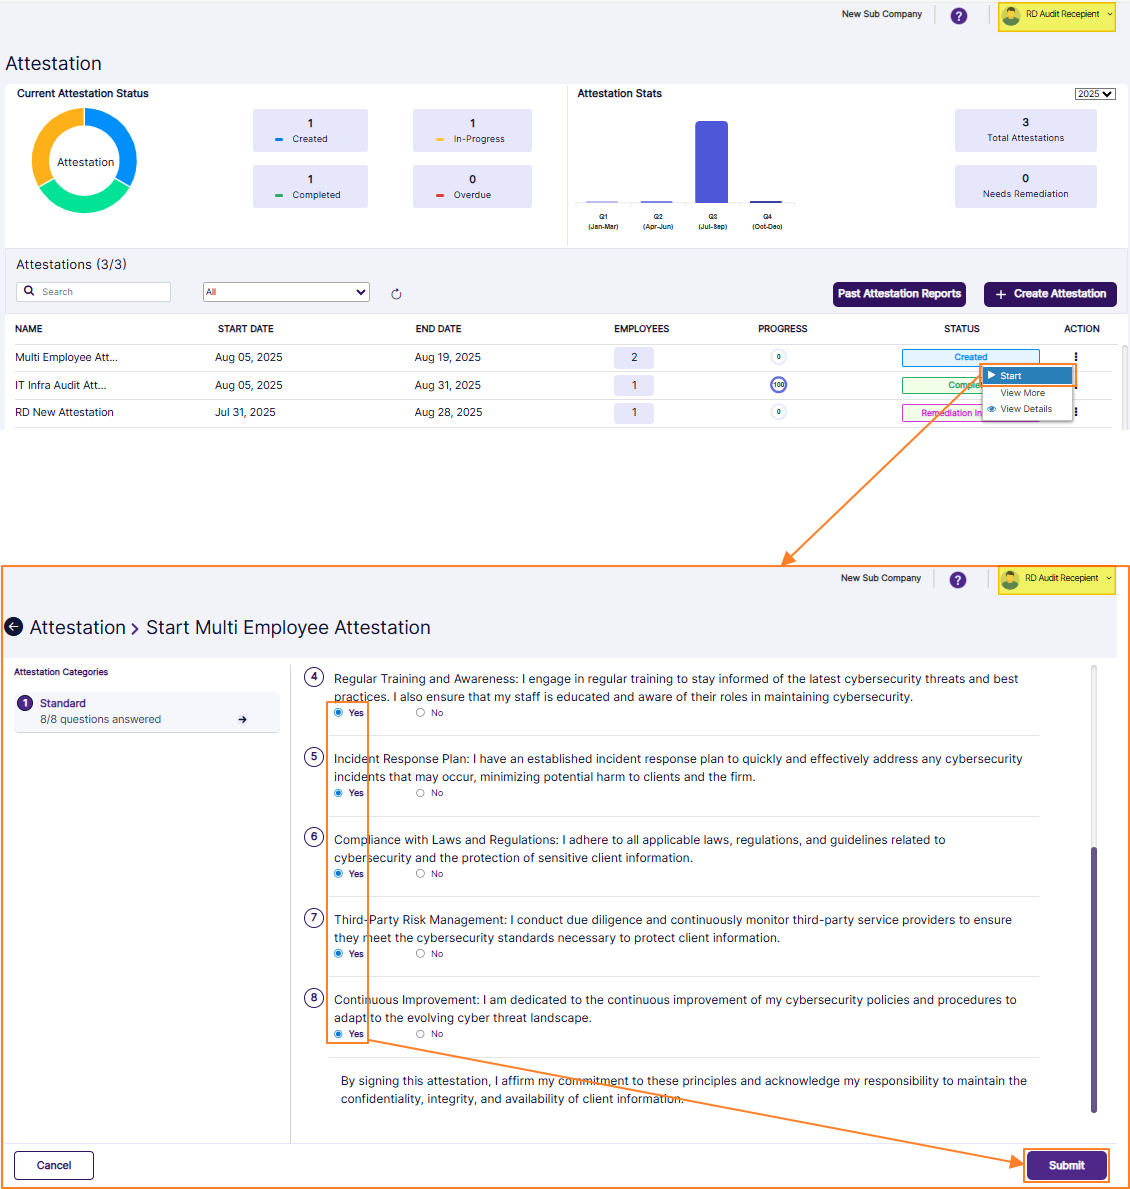This screenshot has width=1130, height=1189.
Task: Click the refresh icon beside the filter dropdown
Action: tap(396, 294)
